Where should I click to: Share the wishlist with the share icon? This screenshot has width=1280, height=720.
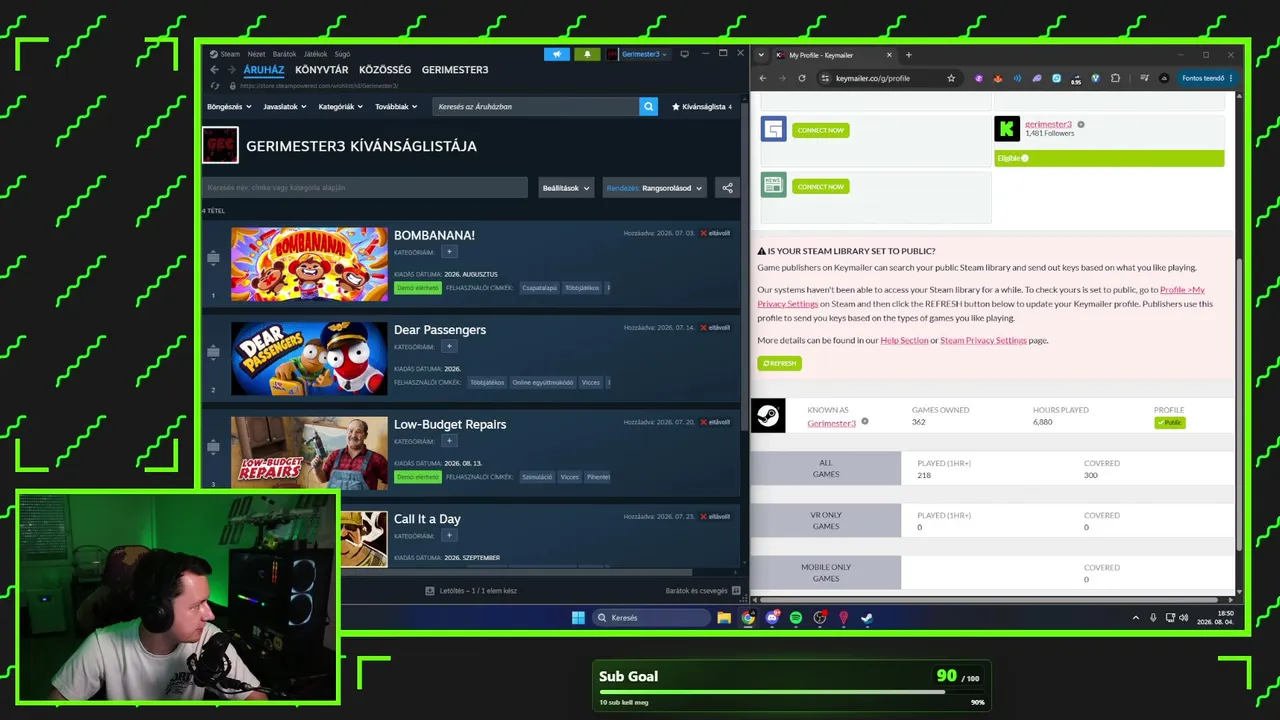(727, 187)
